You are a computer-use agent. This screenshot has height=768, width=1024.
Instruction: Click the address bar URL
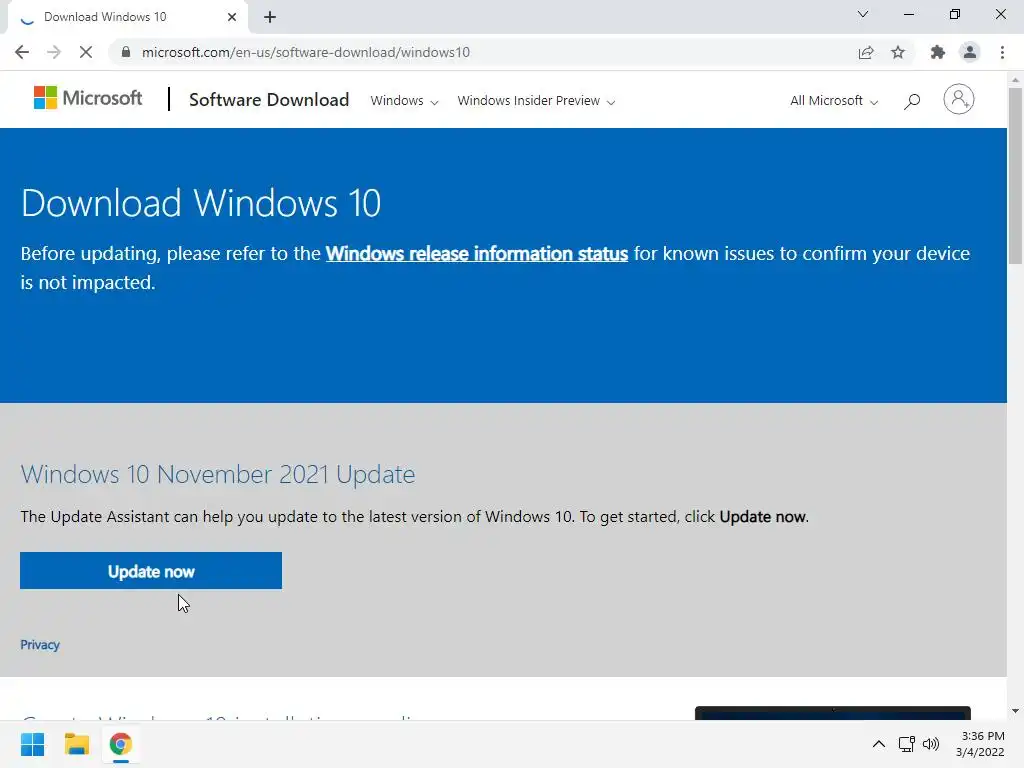[306, 52]
